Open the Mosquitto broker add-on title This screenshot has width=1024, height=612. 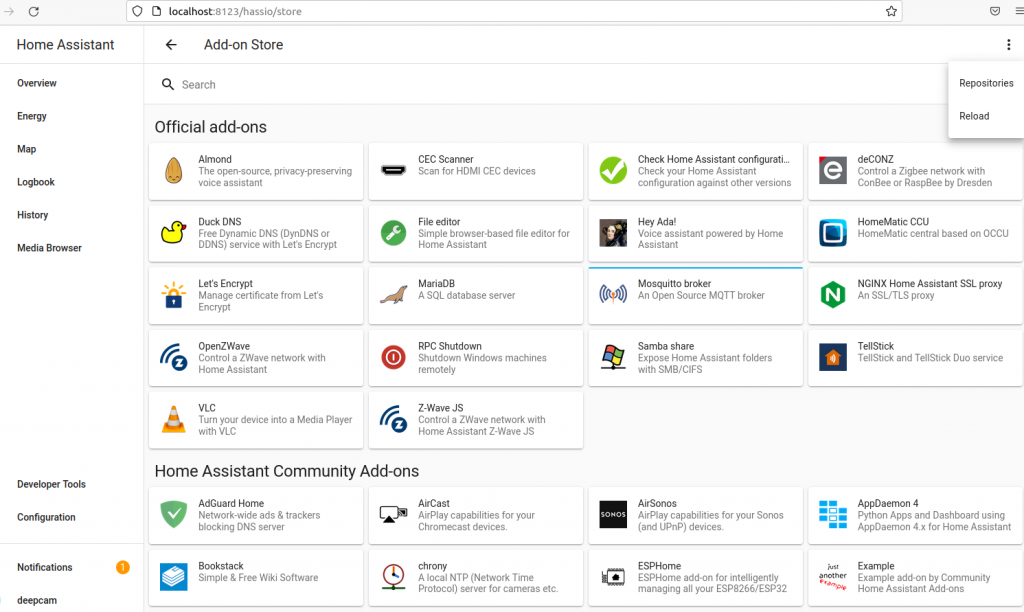pos(675,283)
